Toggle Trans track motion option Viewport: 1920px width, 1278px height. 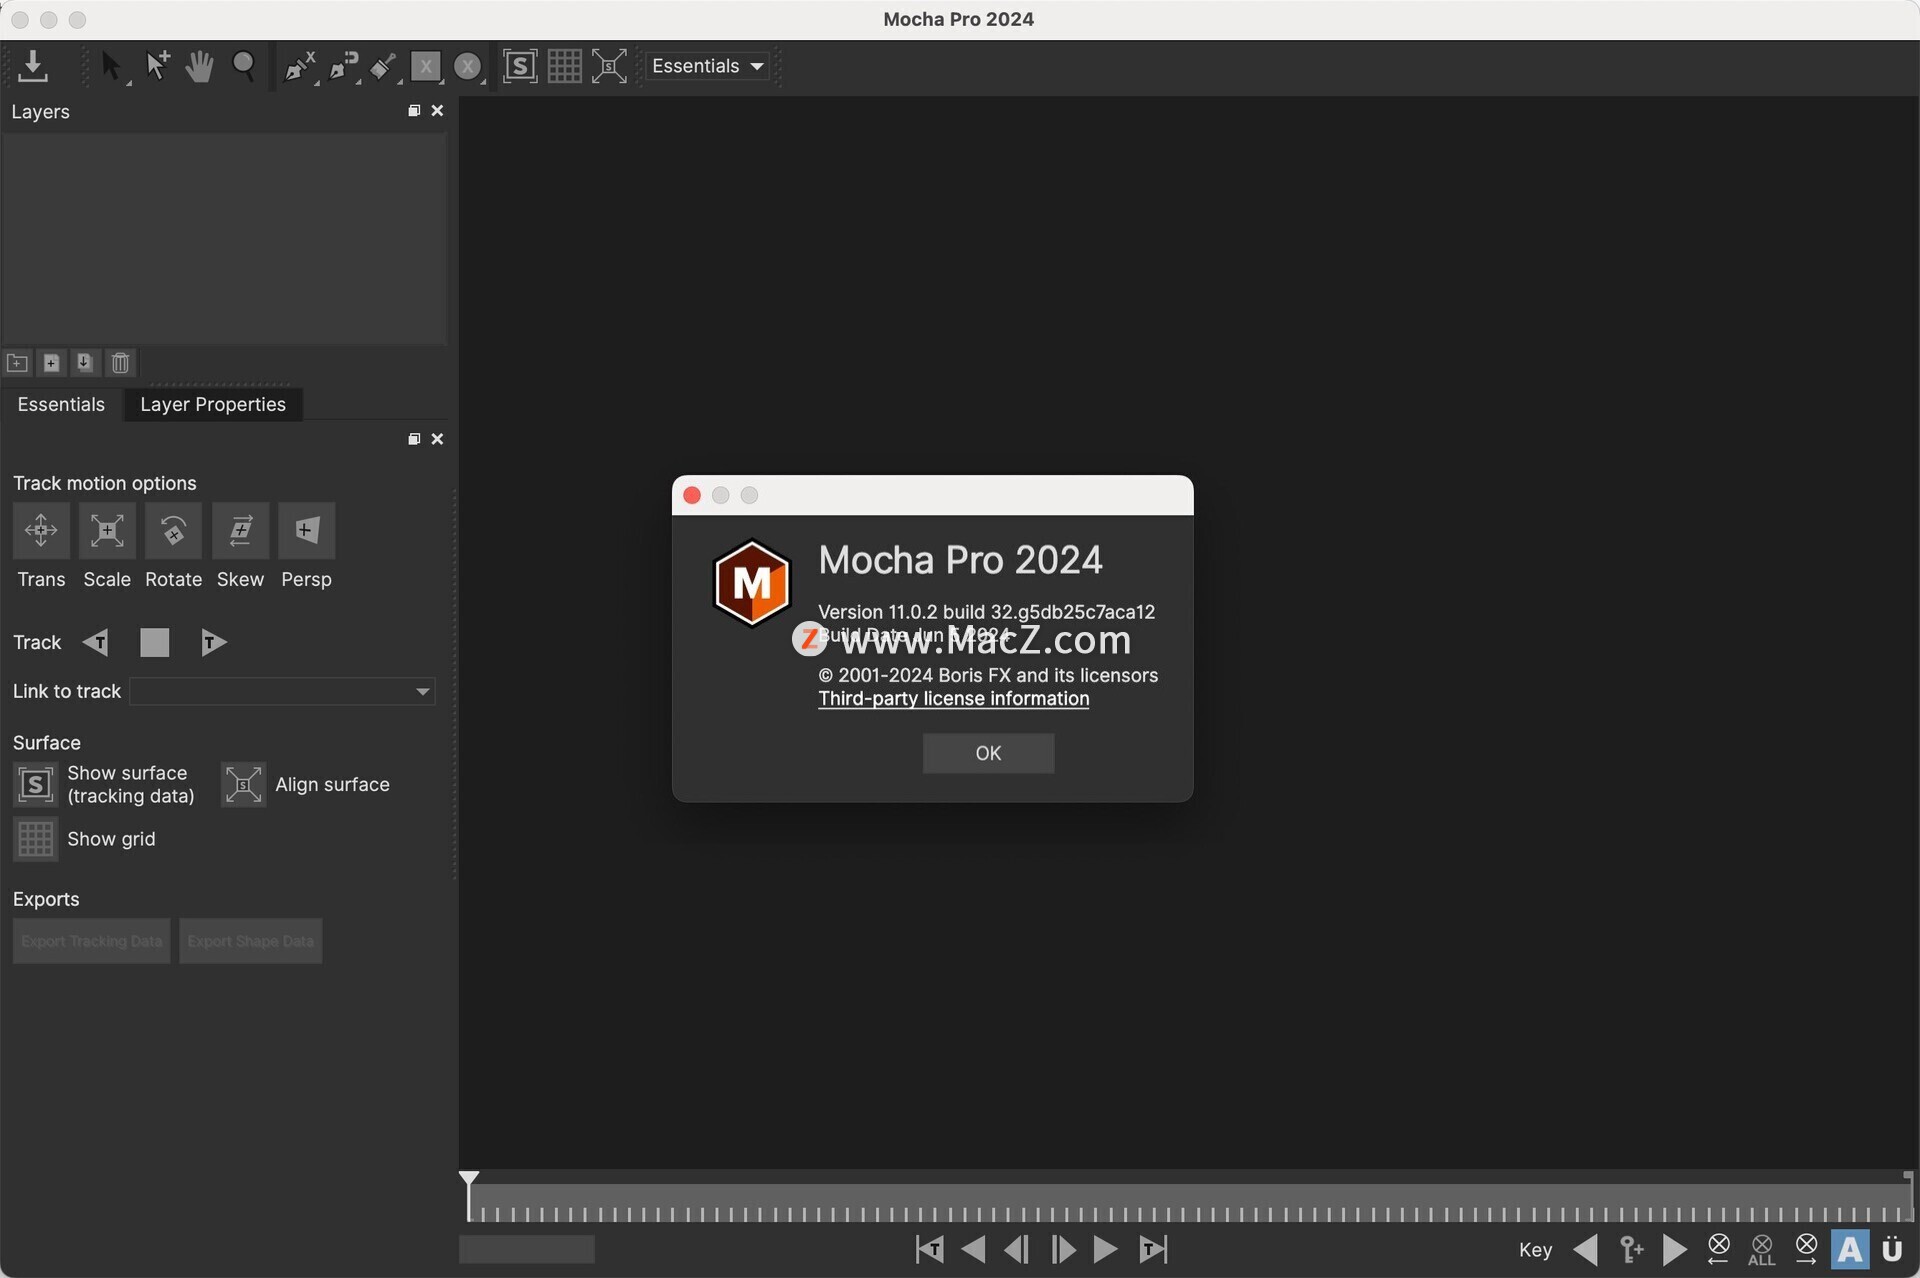[x=41, y=531]
